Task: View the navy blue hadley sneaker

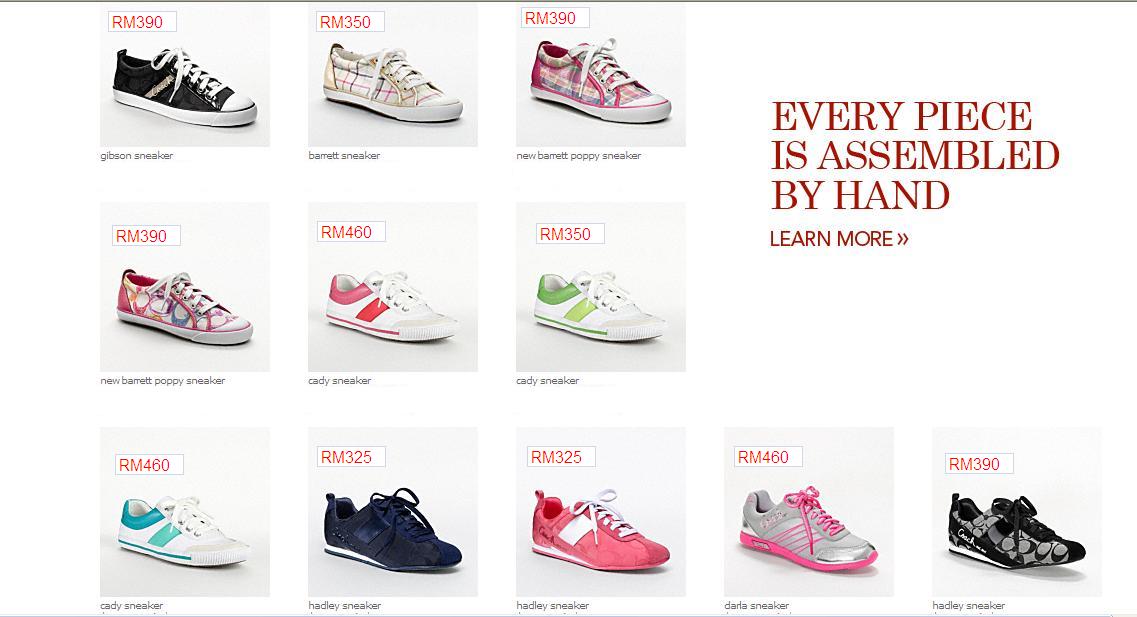Action: [x=392, y=512]
